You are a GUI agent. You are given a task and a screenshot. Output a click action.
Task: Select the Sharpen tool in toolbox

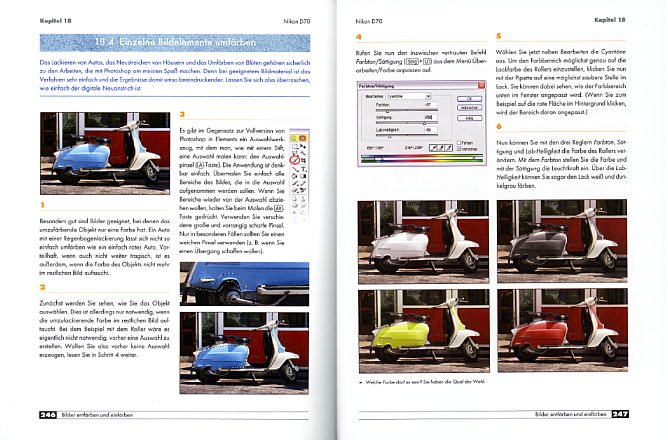pyautogui.click(x=303, y=198)
